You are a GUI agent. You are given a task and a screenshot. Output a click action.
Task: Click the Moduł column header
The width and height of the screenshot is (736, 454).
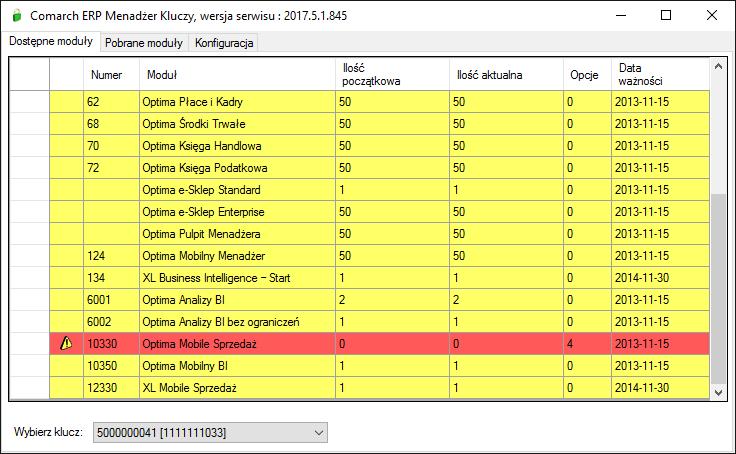tap(237, 74)
